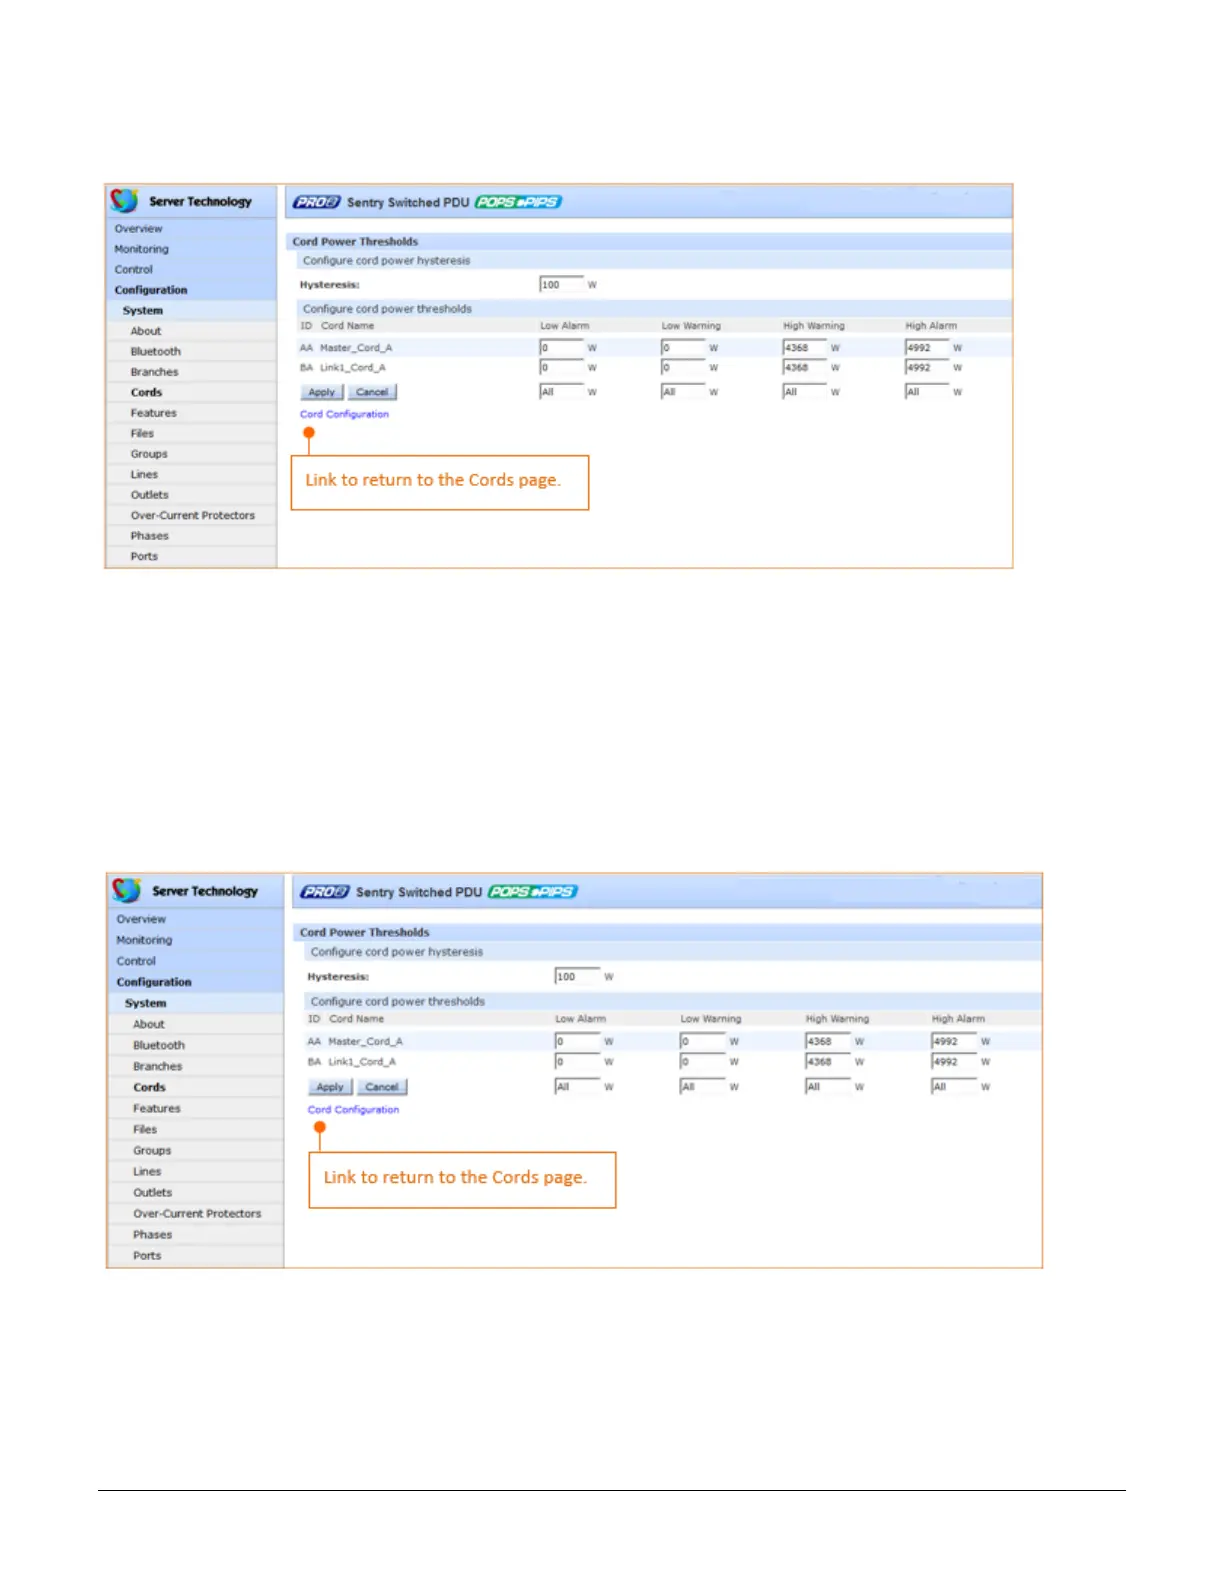This screenshot has height=1584, width=1224.
Task: Open Overview menu in upper screenshot
Action: [138, 229]
